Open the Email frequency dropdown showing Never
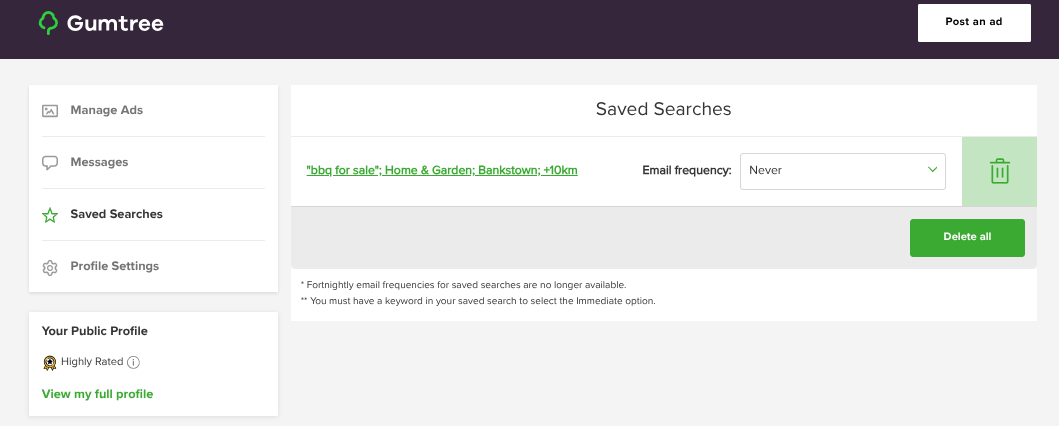 point(842,171)
